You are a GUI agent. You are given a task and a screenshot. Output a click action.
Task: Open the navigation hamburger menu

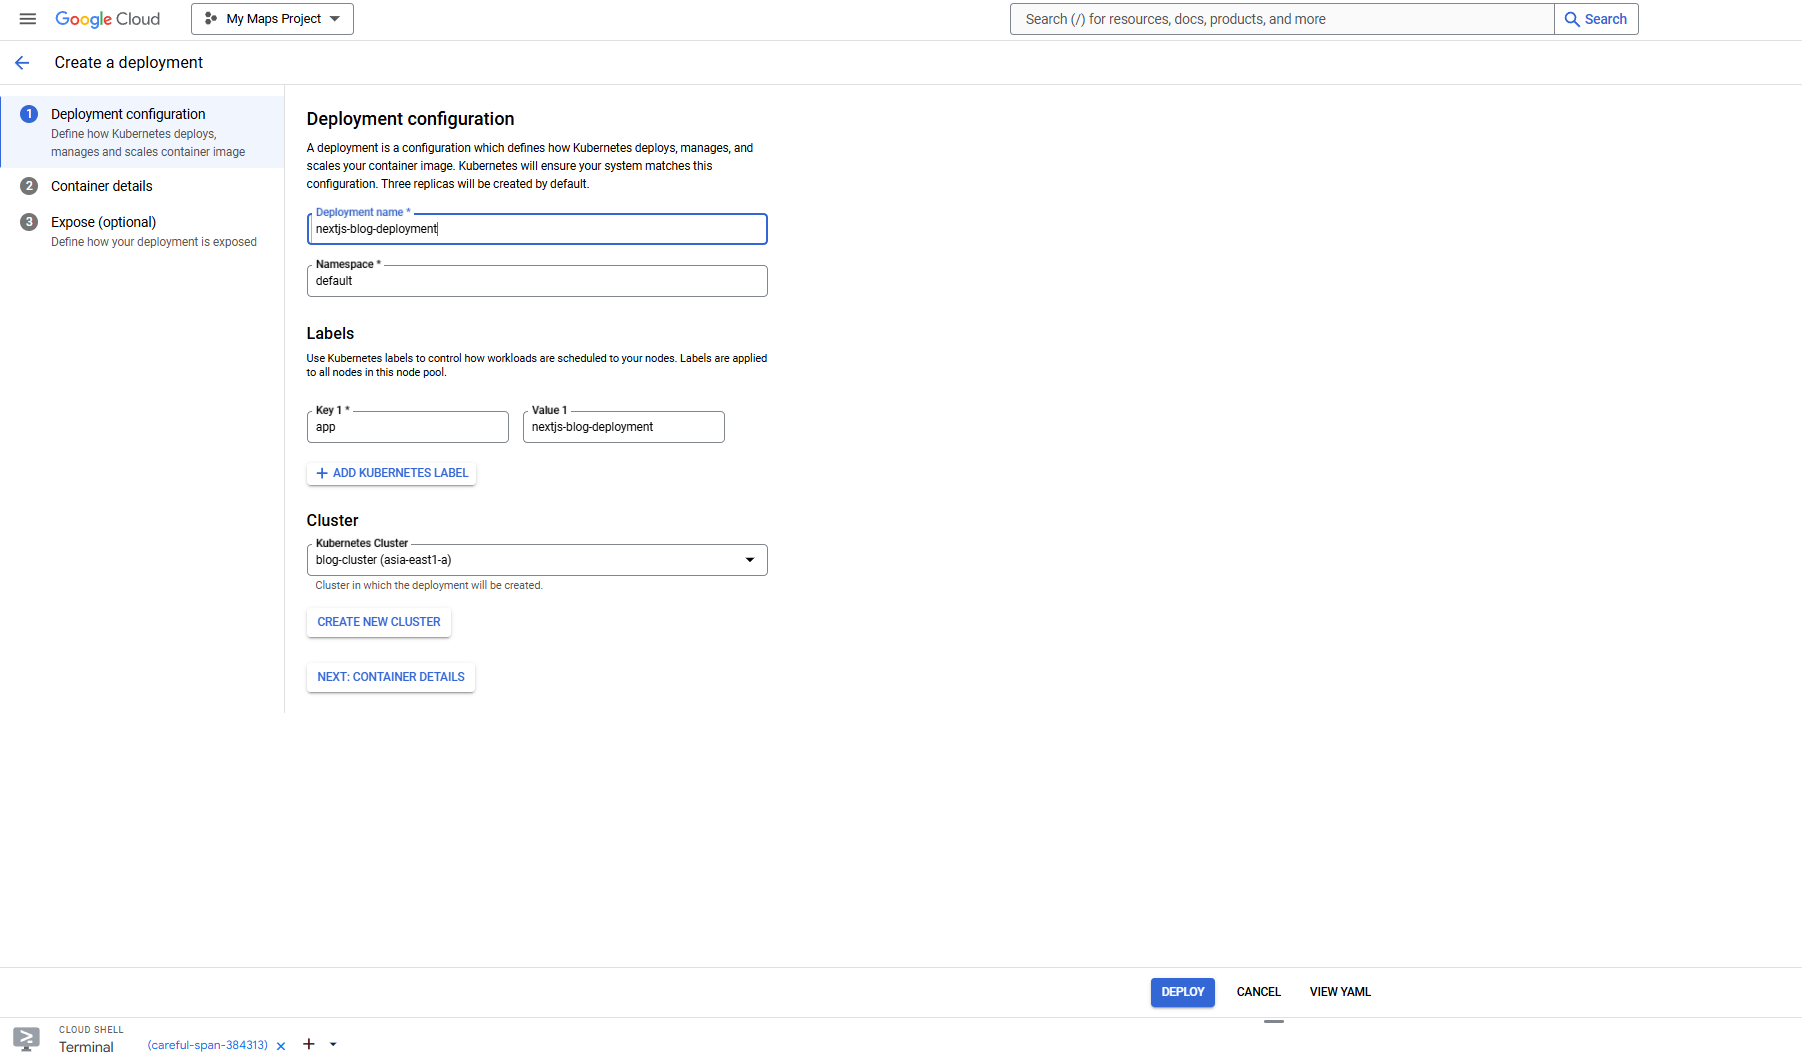(x=27, y=18)
